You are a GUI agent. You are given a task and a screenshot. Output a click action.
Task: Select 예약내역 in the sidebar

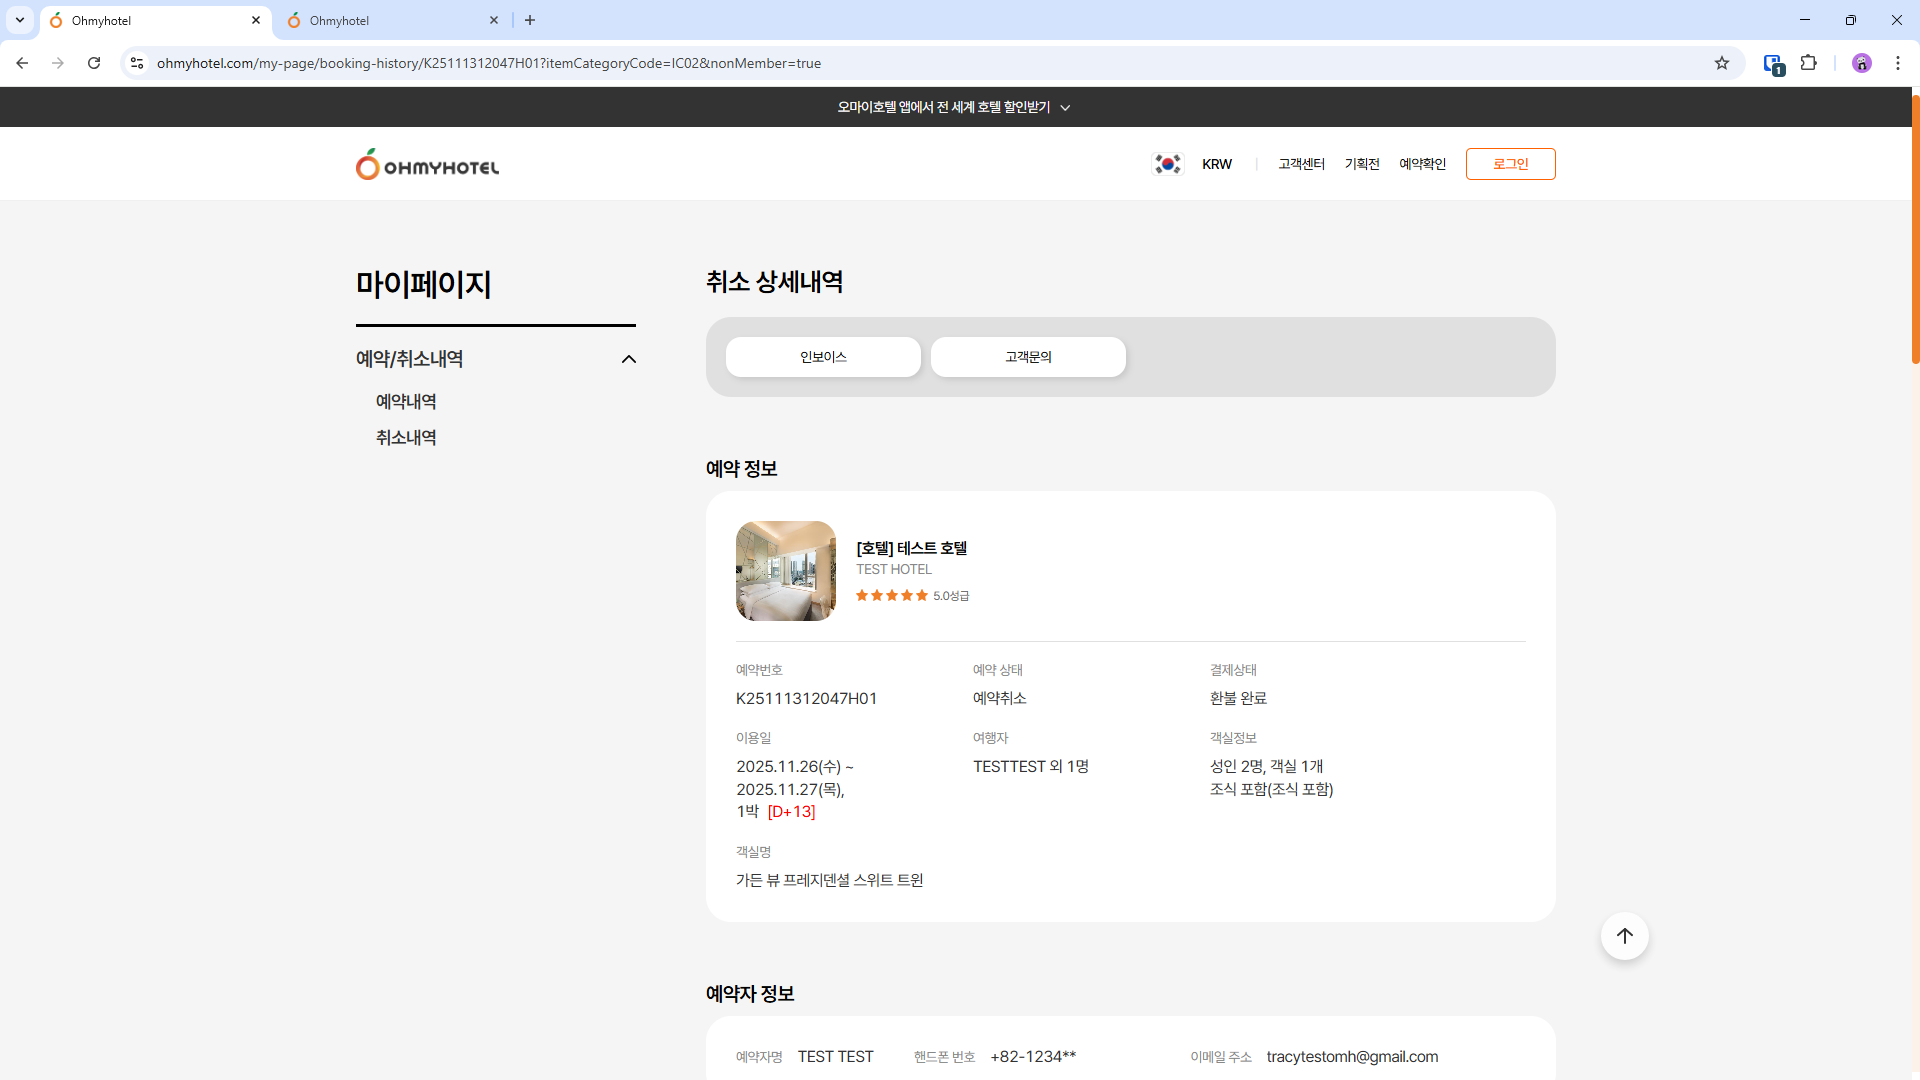[406, 402]
